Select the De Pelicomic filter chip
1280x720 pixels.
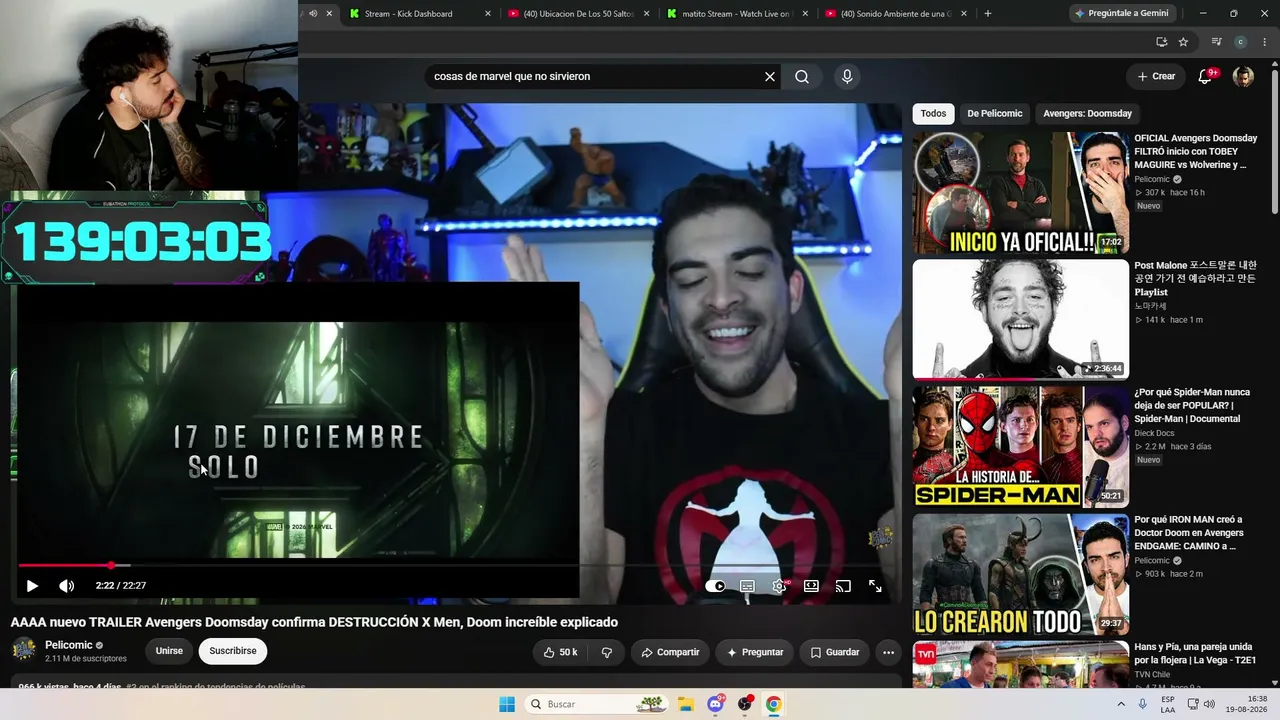995,114
